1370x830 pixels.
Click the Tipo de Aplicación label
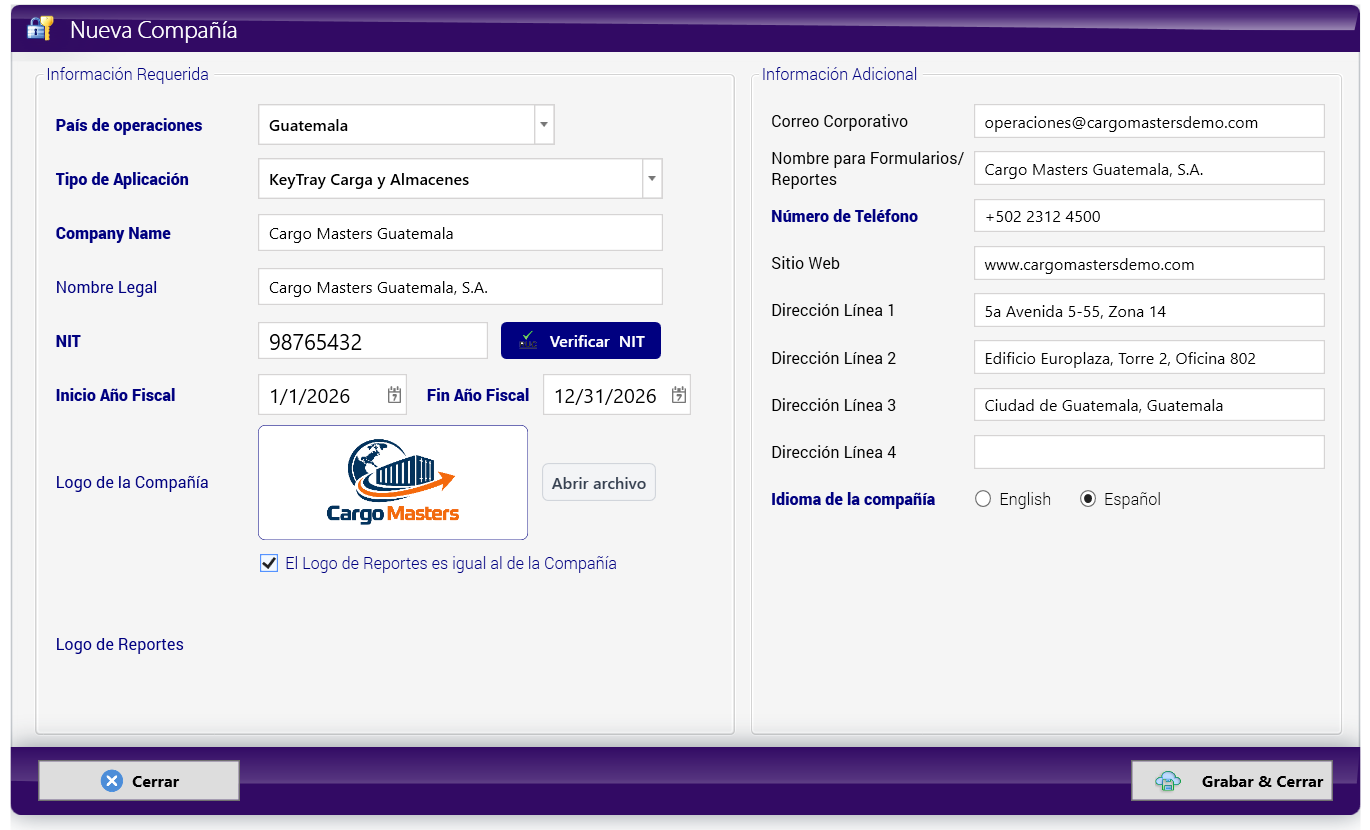[122, 179]
